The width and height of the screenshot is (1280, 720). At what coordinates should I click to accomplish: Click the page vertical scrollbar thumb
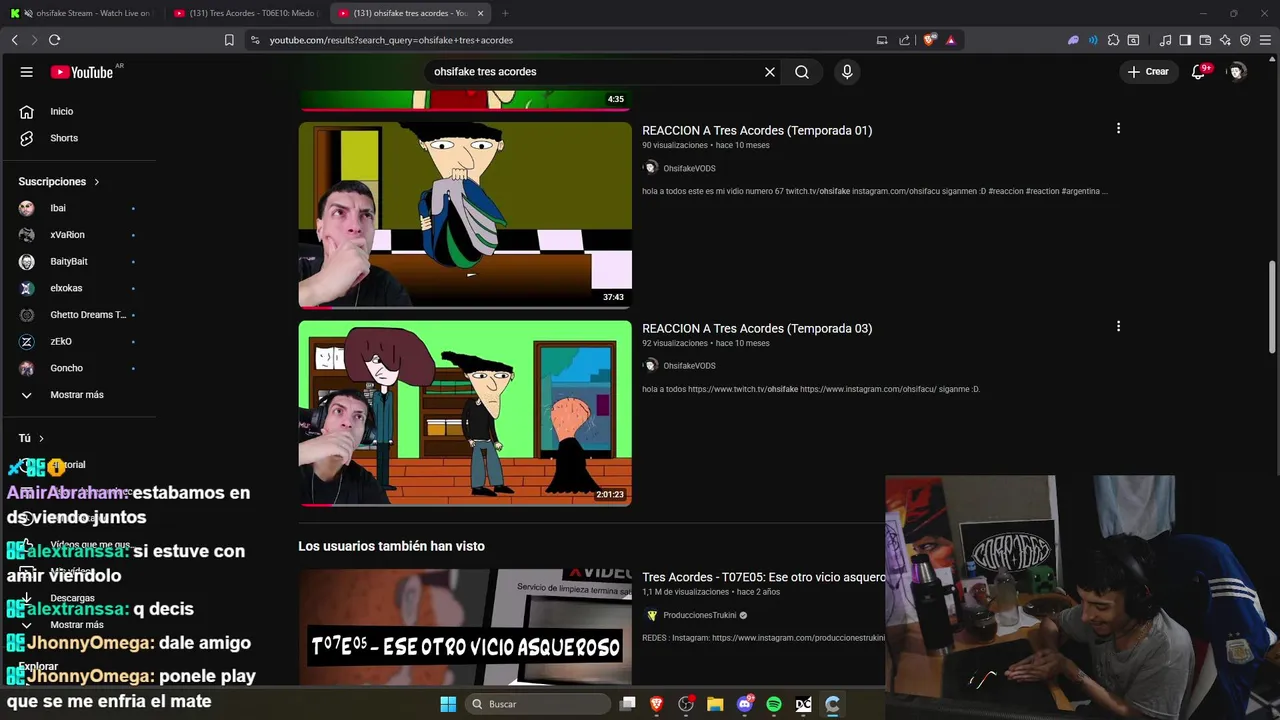click(1273, 307)
